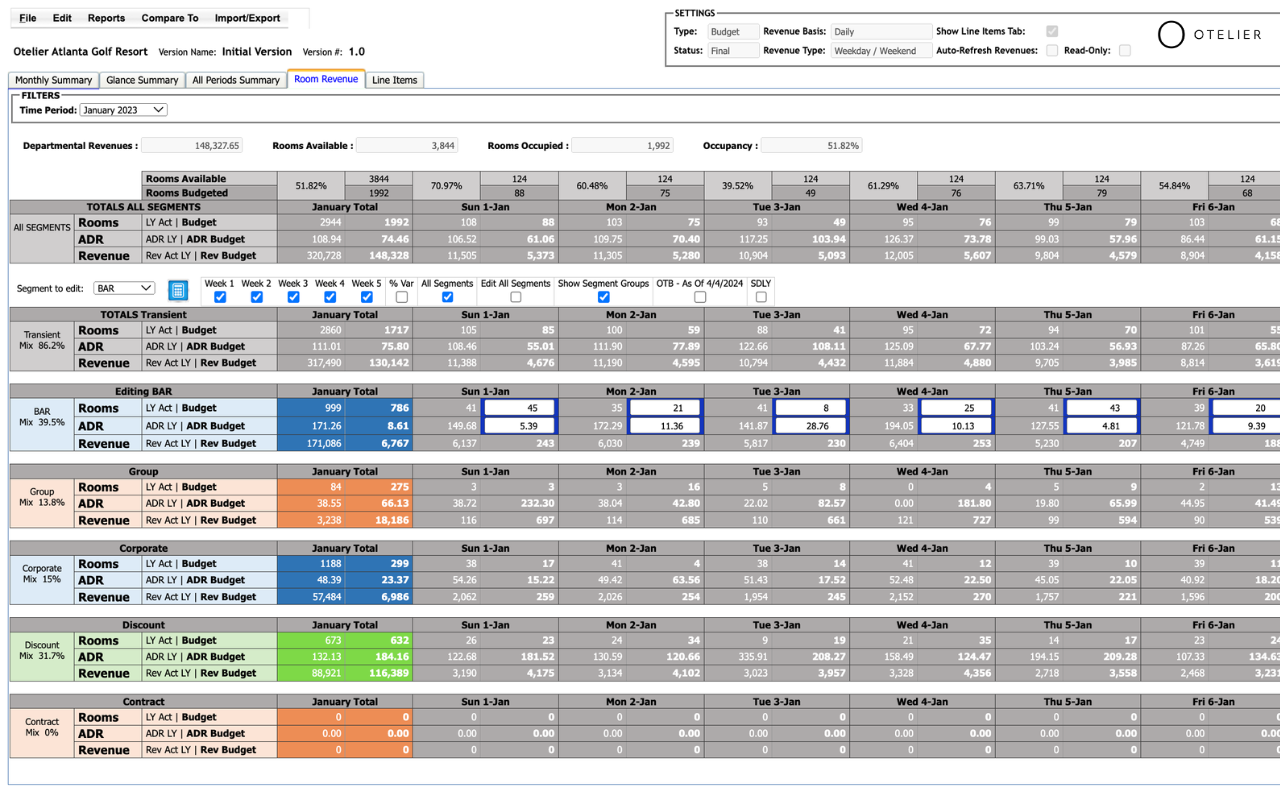Click Group January Total revenue budget 18,186
1280x800 pixels.
379,520
